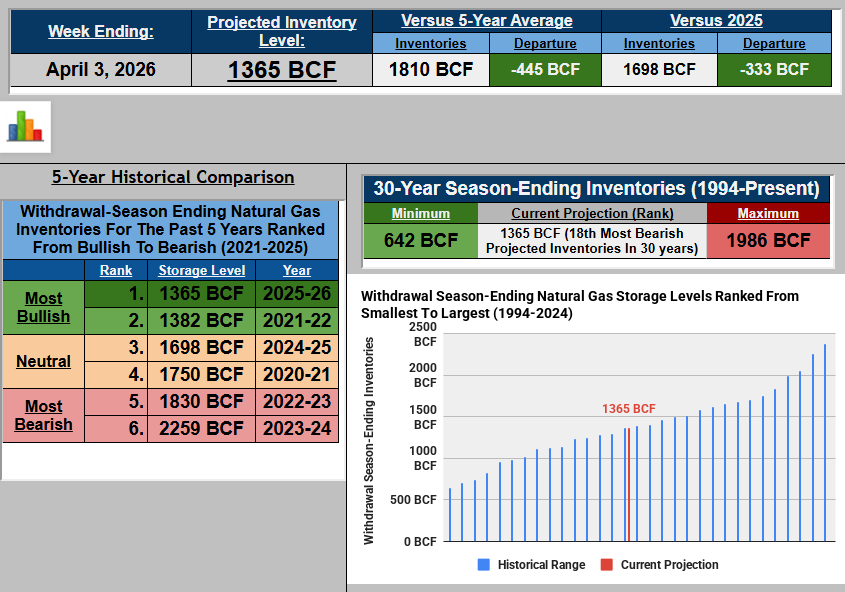845x592 pixels.
Task: Click the 5-Year Historical Comparison title
Action: click(x=173, y=177)
